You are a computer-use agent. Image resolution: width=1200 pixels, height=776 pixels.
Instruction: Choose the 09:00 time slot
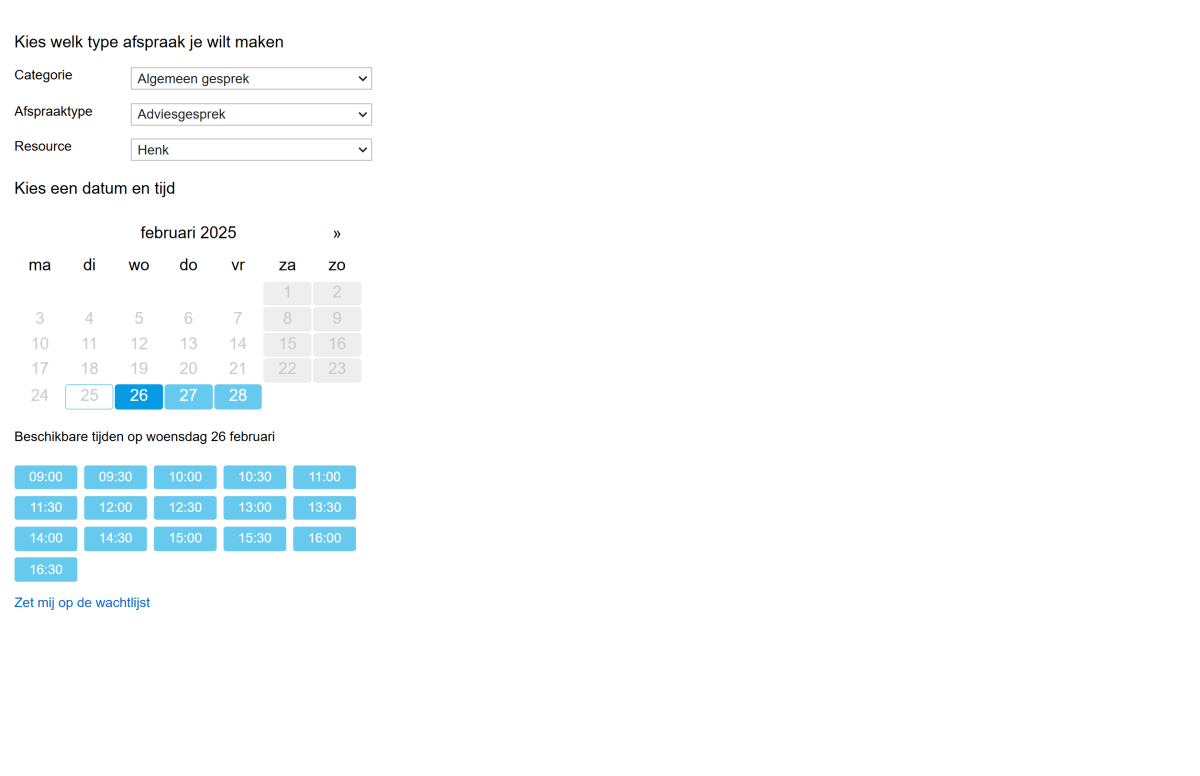(x=46, y=477)
